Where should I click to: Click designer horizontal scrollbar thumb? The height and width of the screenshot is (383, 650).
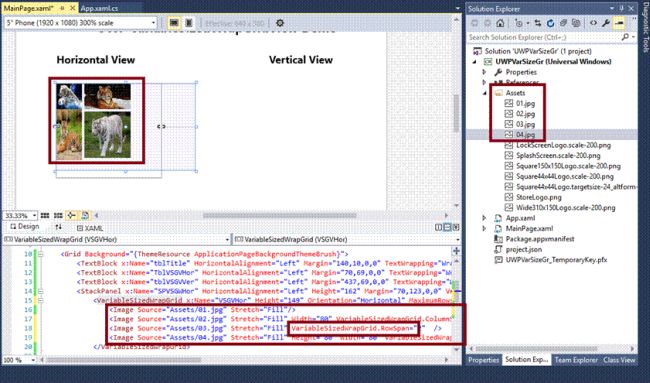coord(279,215)
